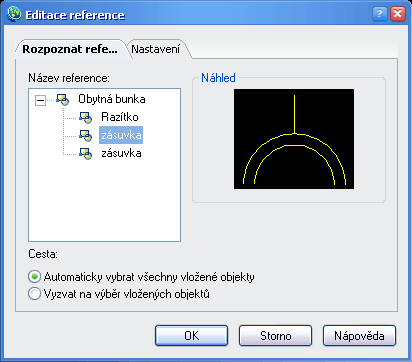Select the highlighted zásuvka tree entry
The width and height of the screenshot is (412, 362).
pyautogui.click(x=121, y=135)
